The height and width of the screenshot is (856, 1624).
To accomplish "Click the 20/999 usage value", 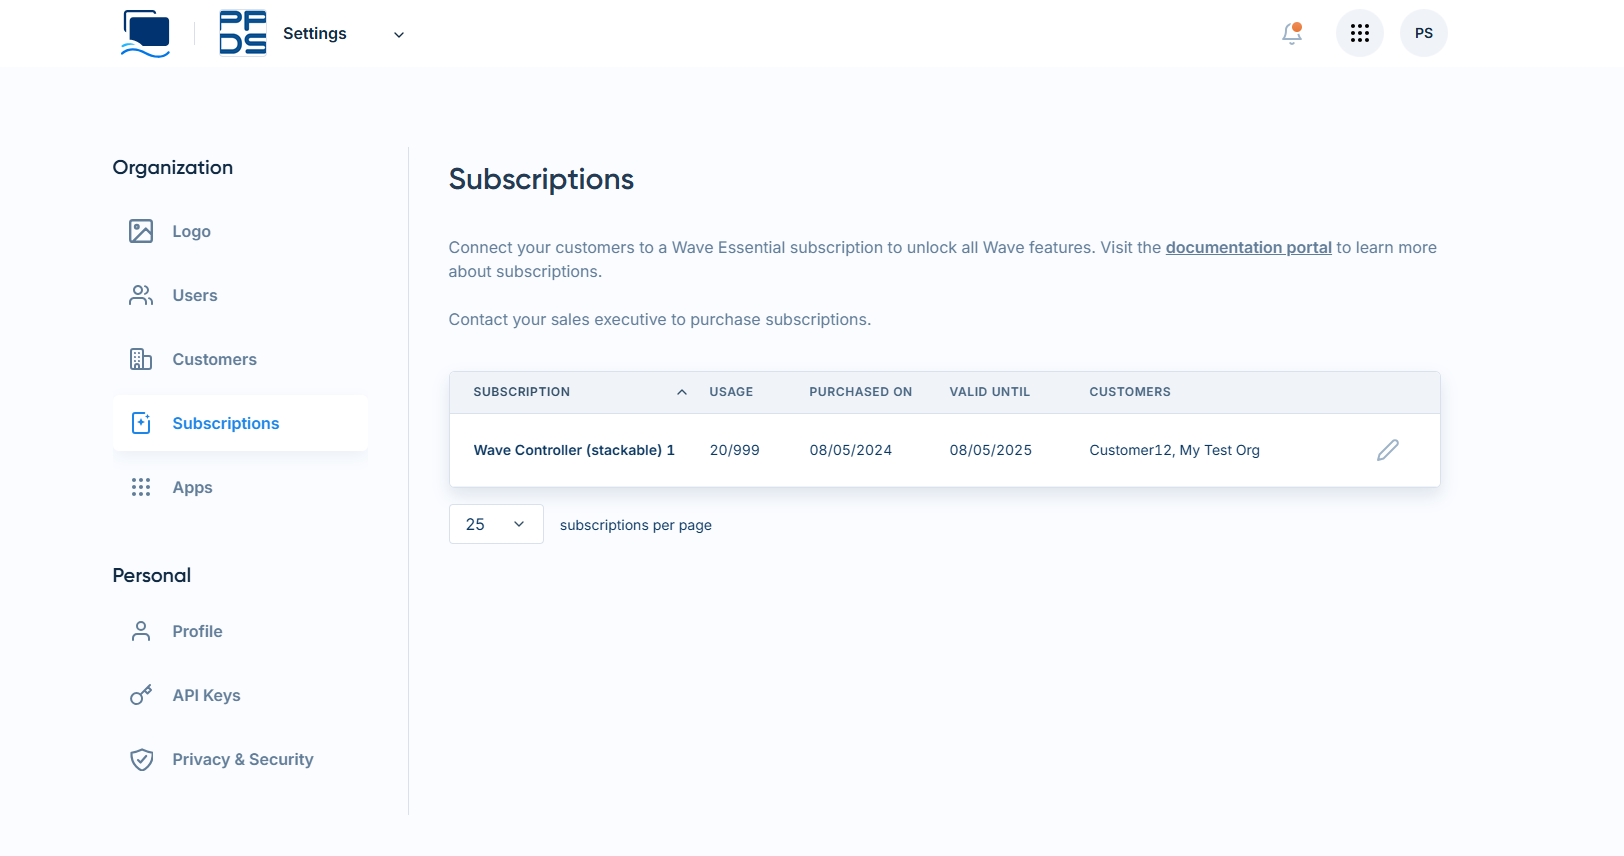I will [734, 450].
